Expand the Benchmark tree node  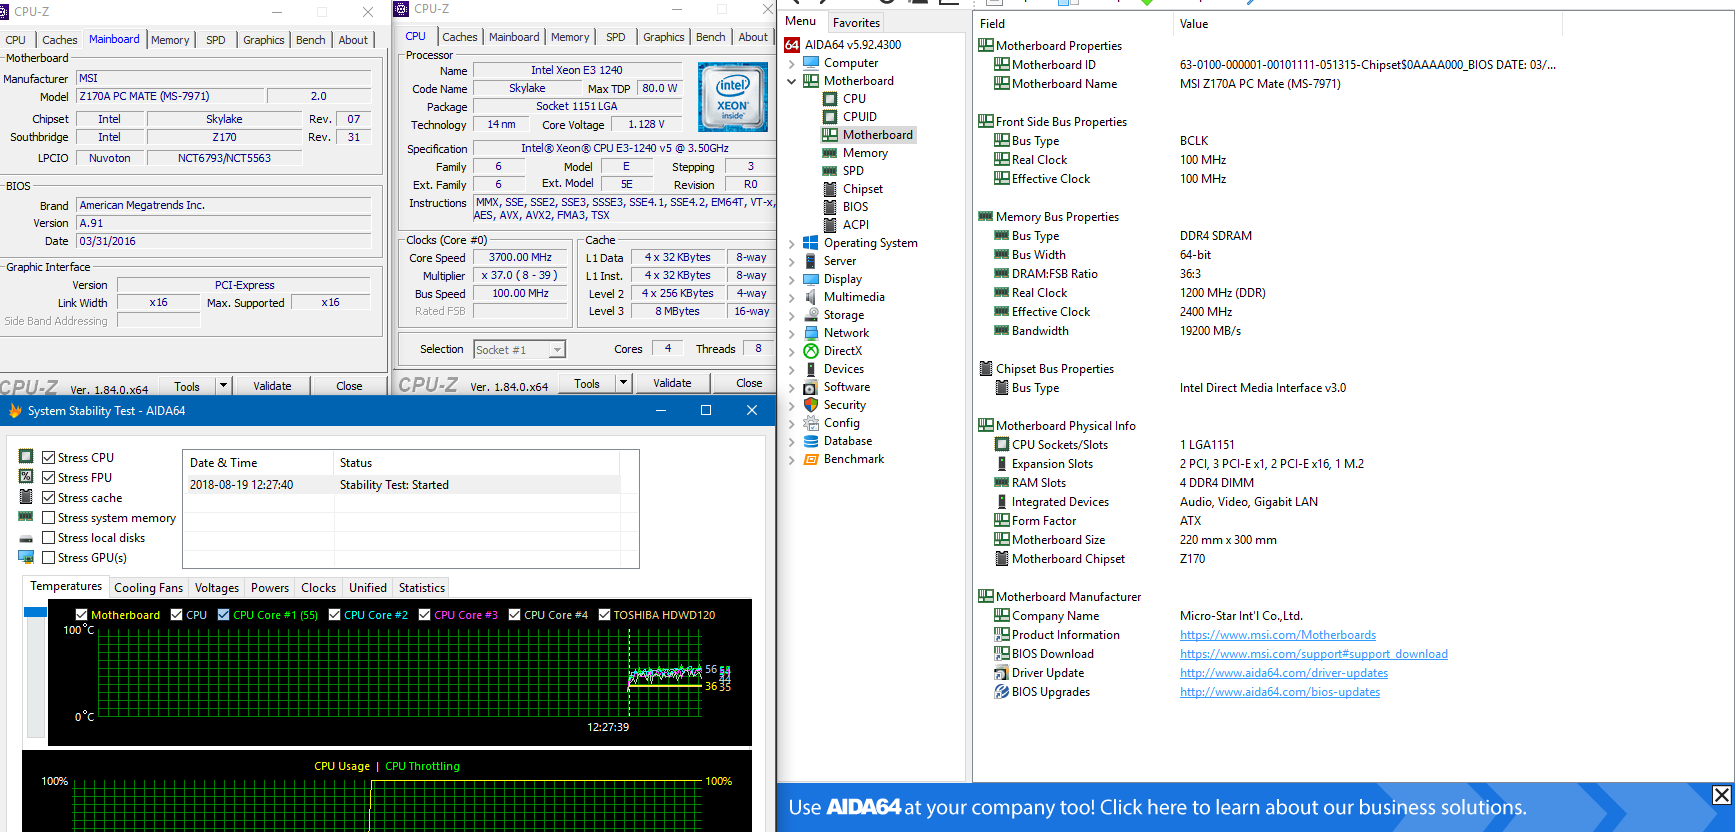point(792,459)
